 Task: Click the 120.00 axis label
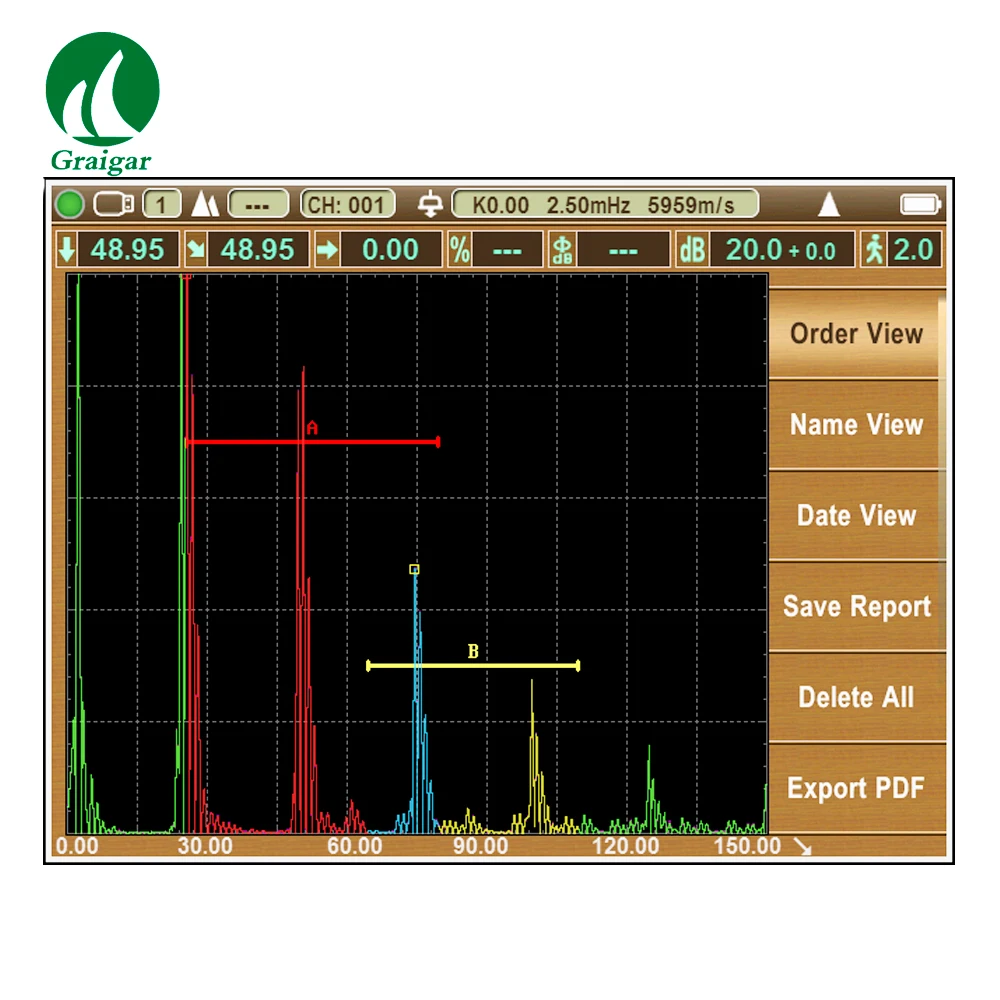625,846
